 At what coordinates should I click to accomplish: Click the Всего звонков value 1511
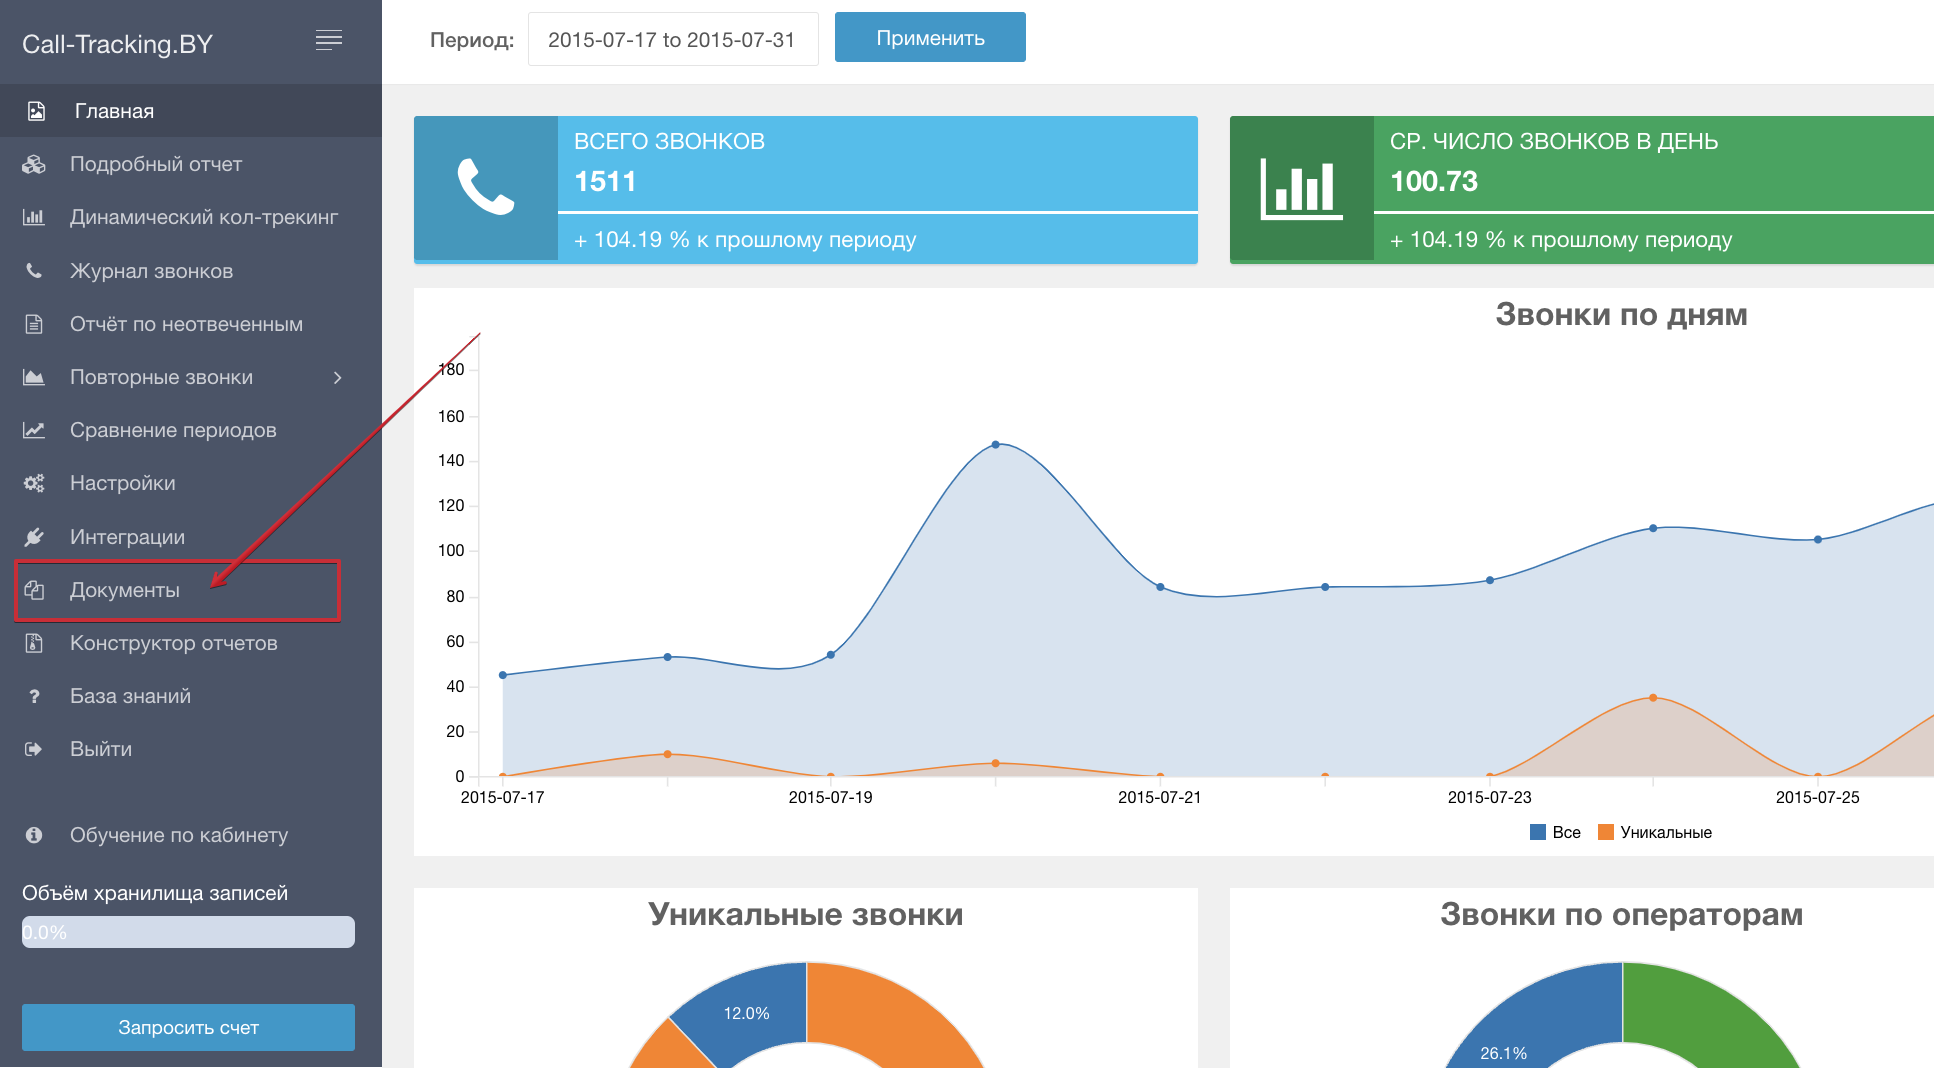pos(605,181)
